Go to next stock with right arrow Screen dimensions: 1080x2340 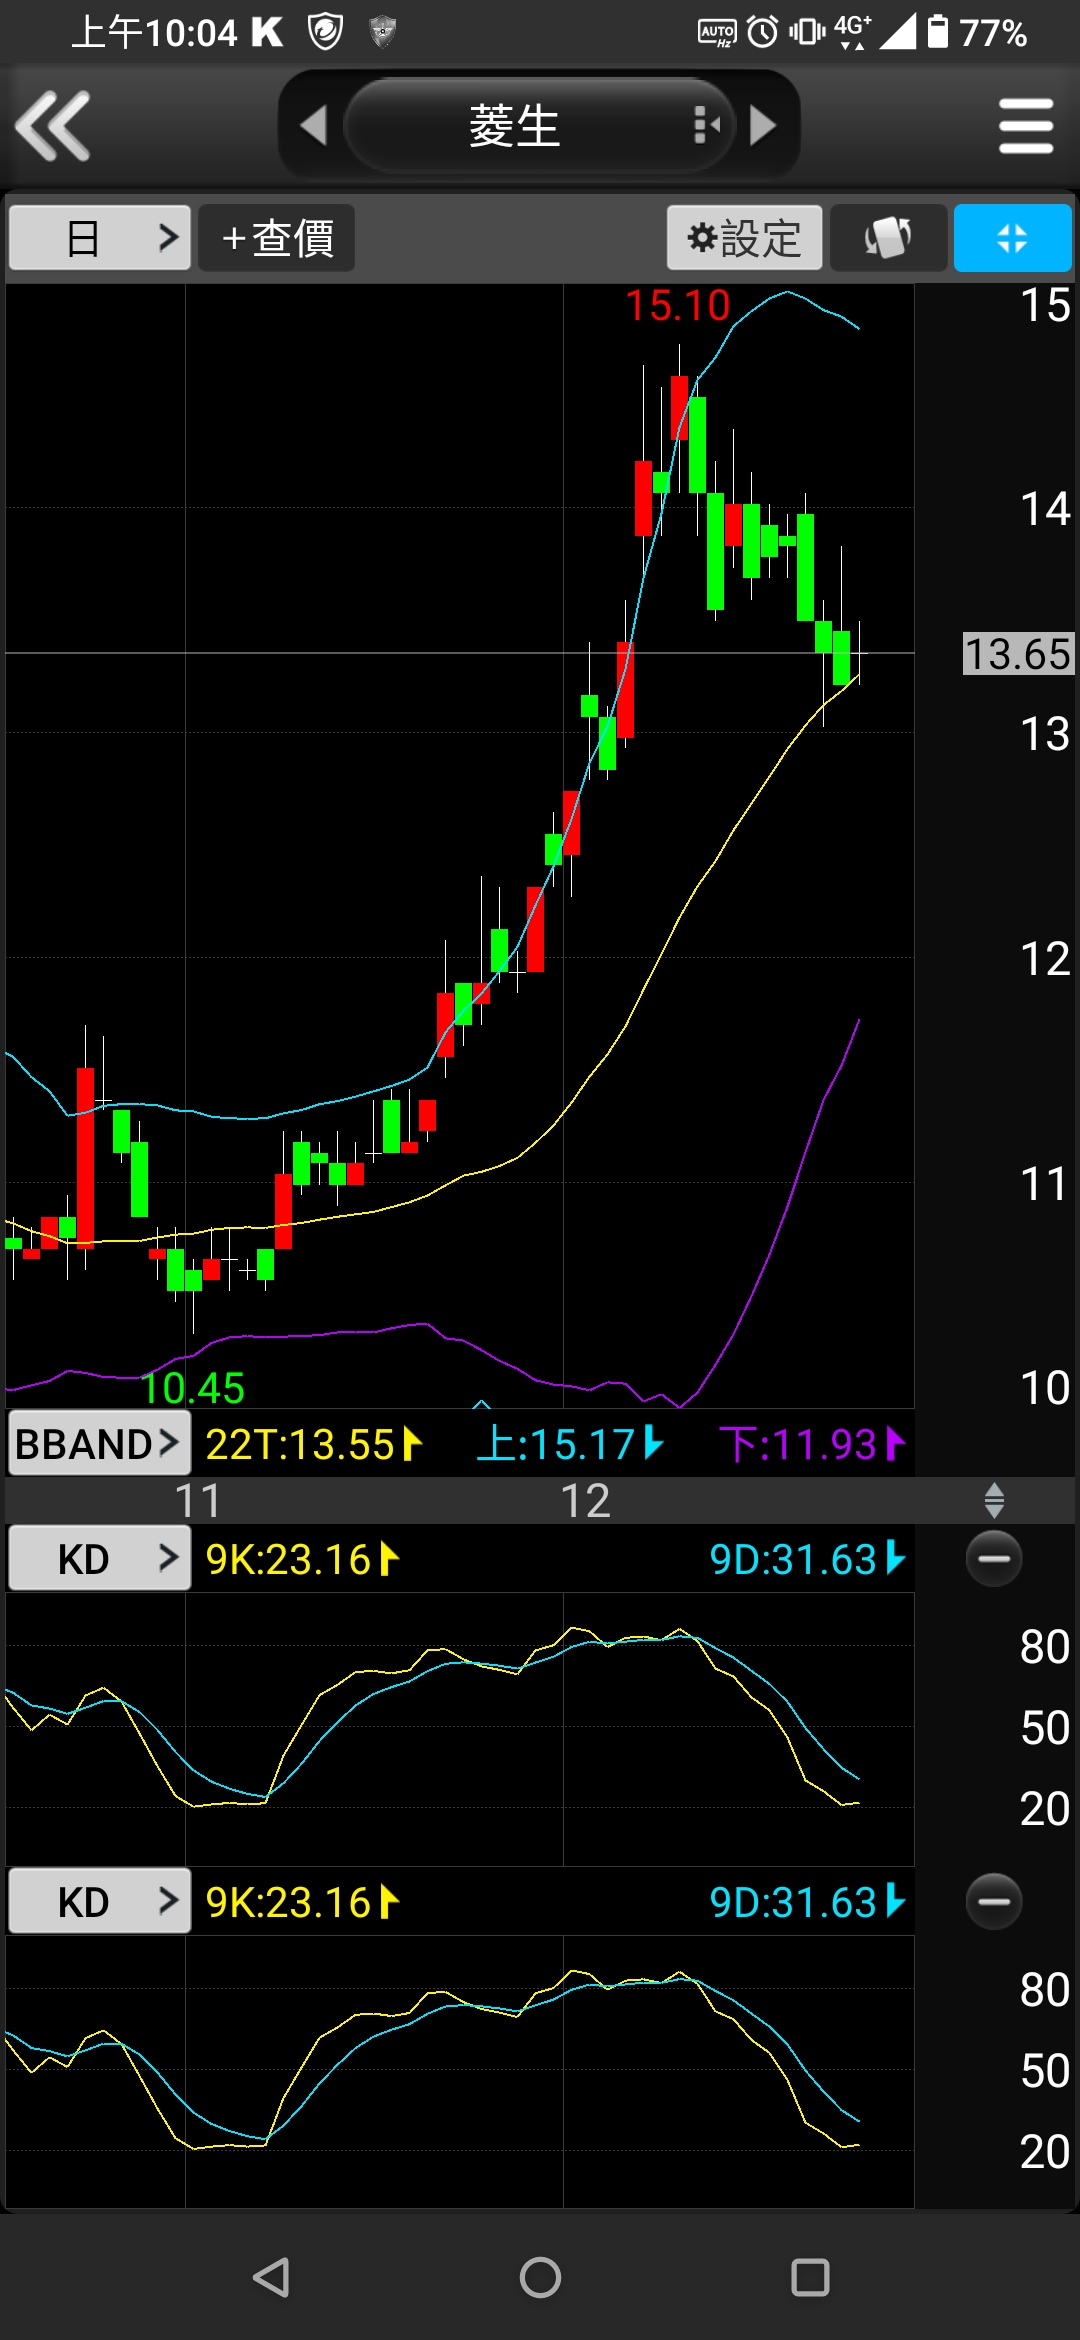[x=763, y=126]
